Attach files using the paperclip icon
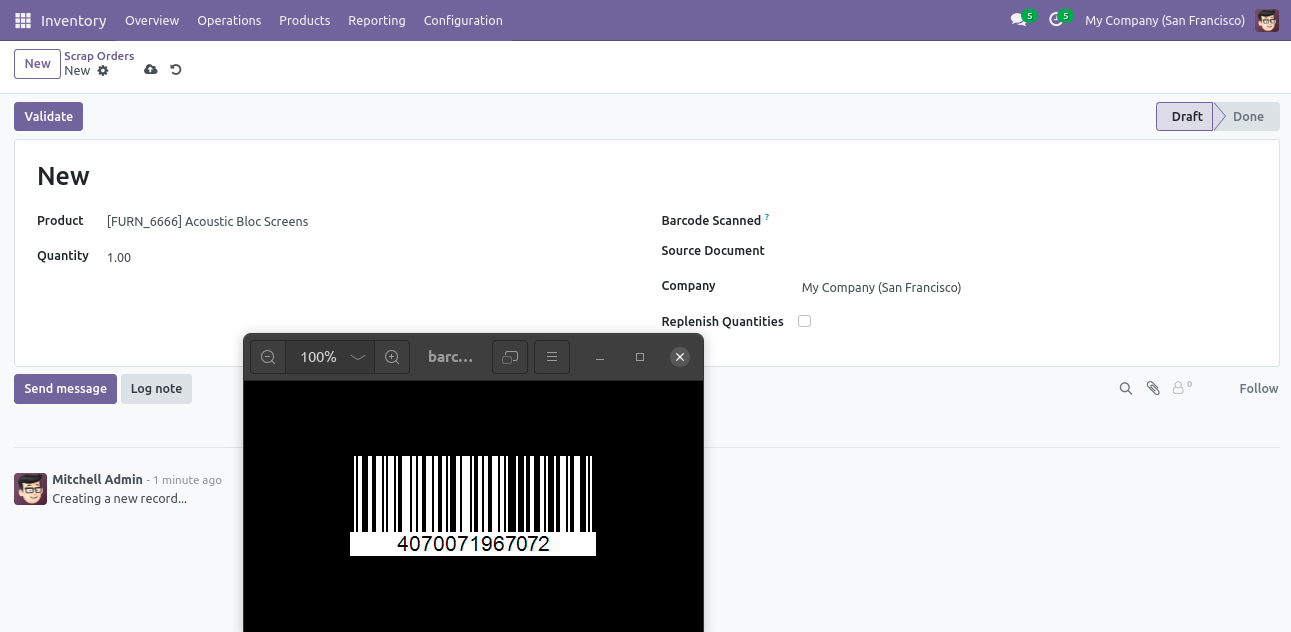 coord(1153,388)
